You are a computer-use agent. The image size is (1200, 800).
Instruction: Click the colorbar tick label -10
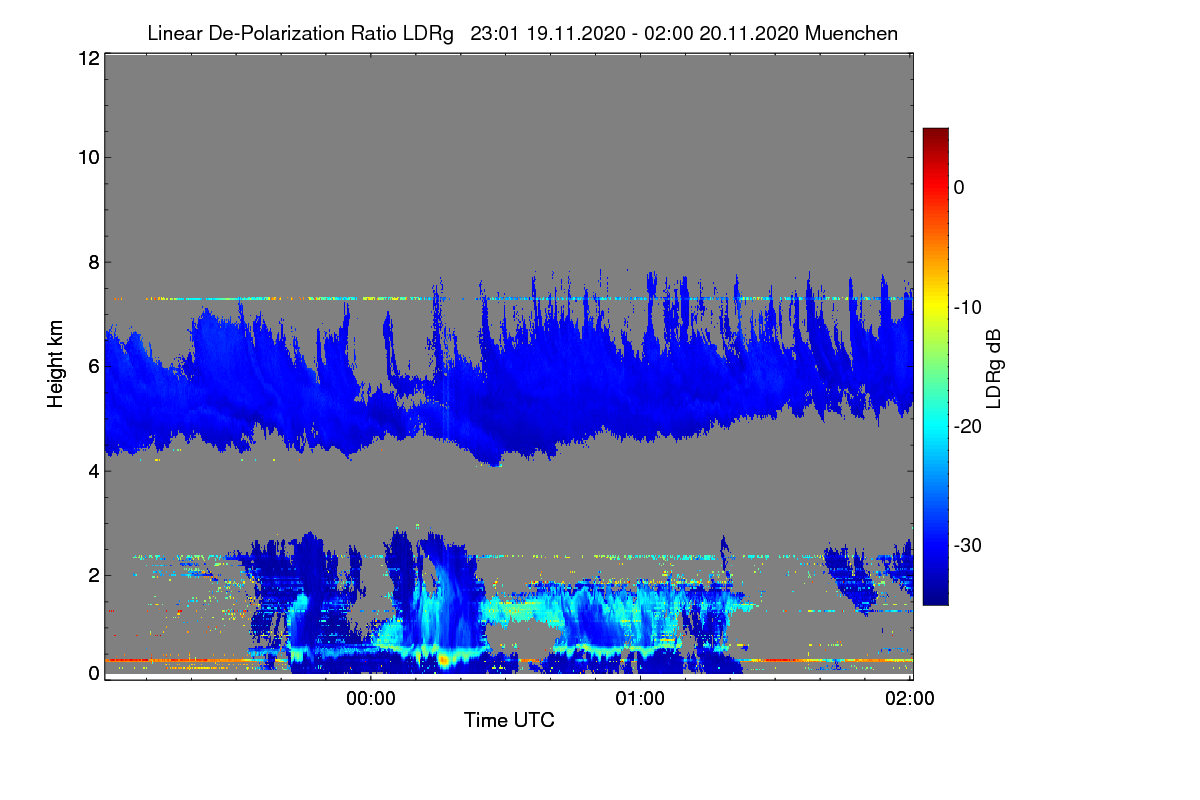[969, 307]
